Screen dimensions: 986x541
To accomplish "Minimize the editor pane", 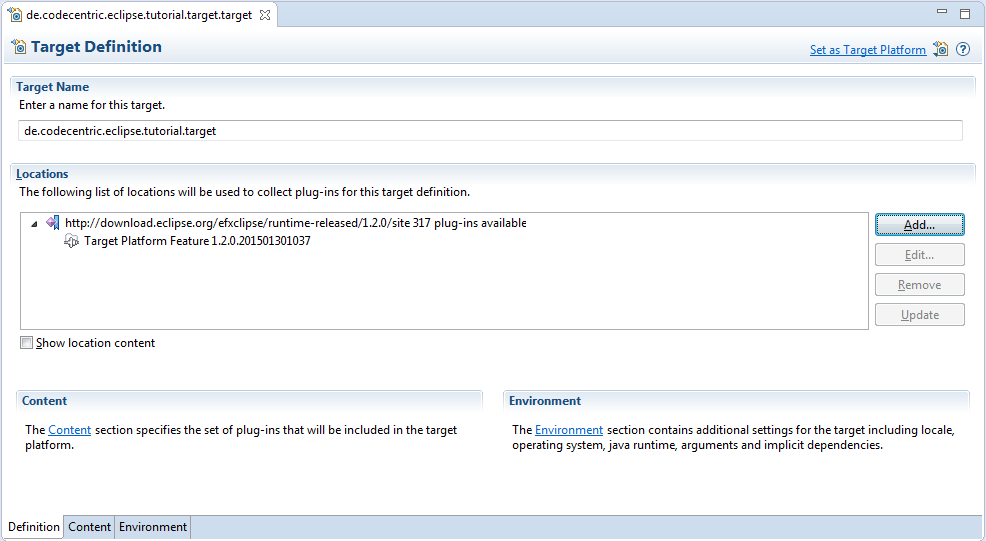I will click(942, 13).
